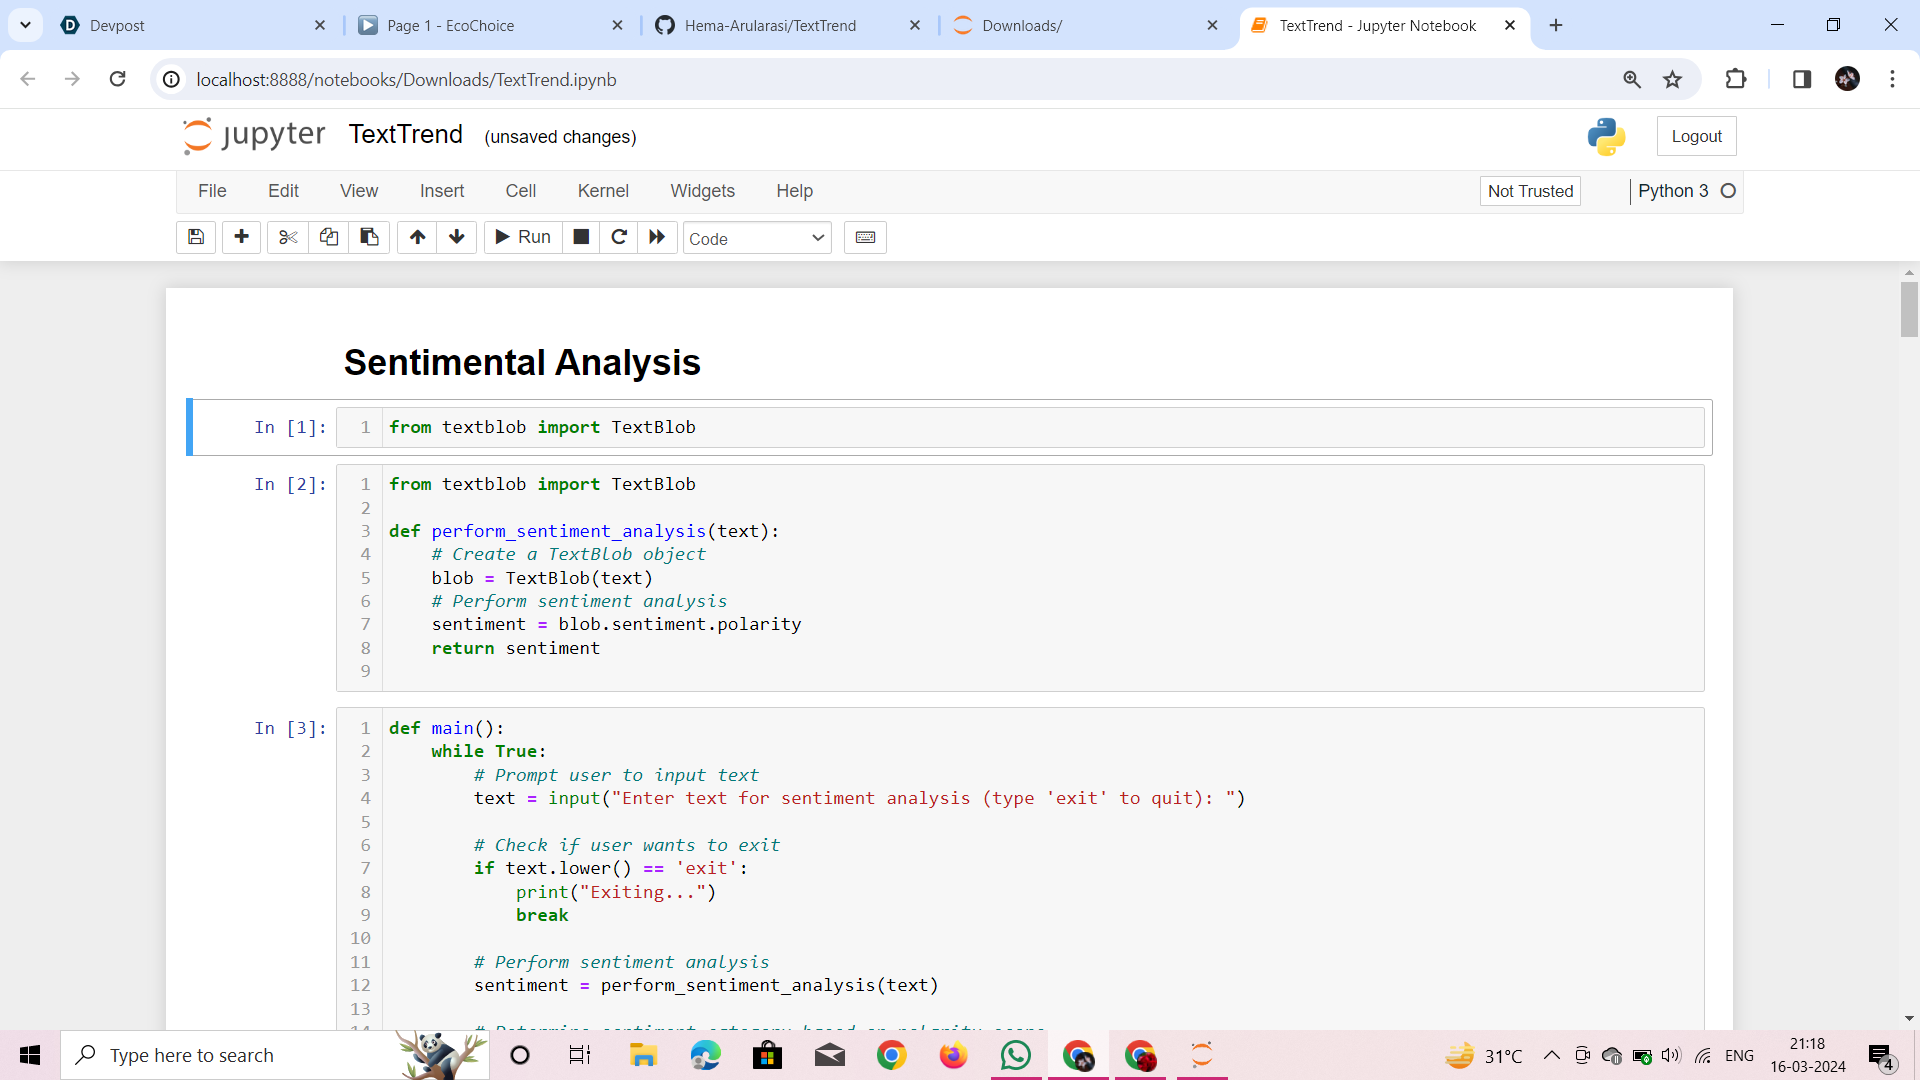Restart the kernel using the circular arrow
1920x1080 pixels.
[619, 237]
